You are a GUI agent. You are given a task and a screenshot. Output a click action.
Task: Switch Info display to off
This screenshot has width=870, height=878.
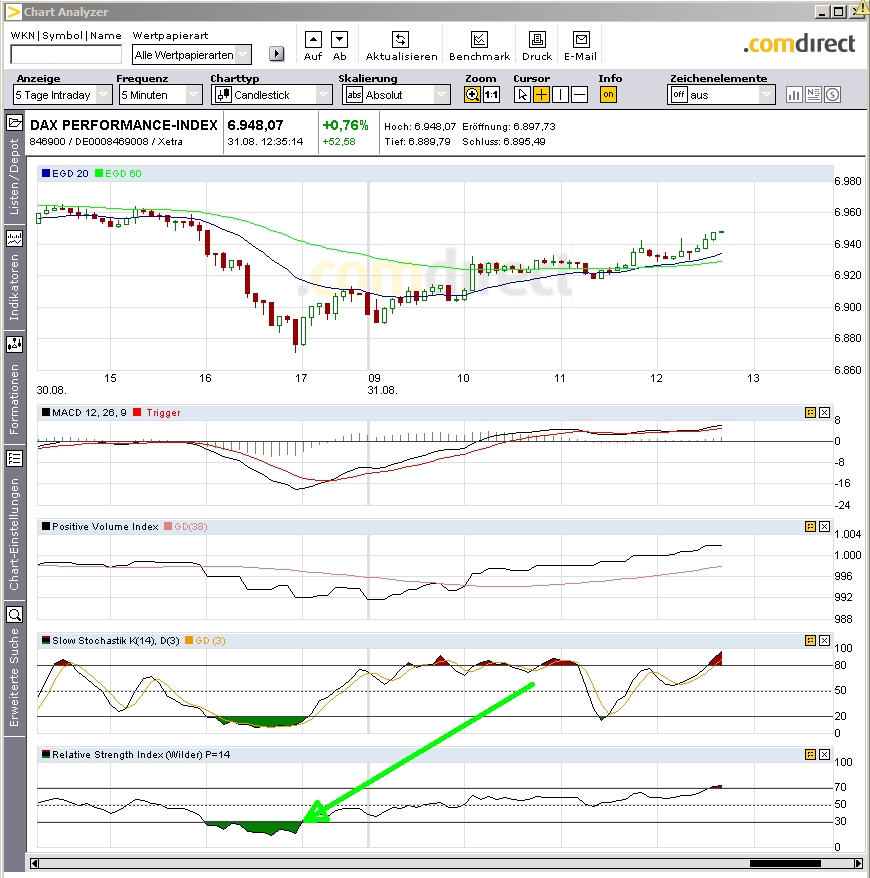[x=607, y=93]
